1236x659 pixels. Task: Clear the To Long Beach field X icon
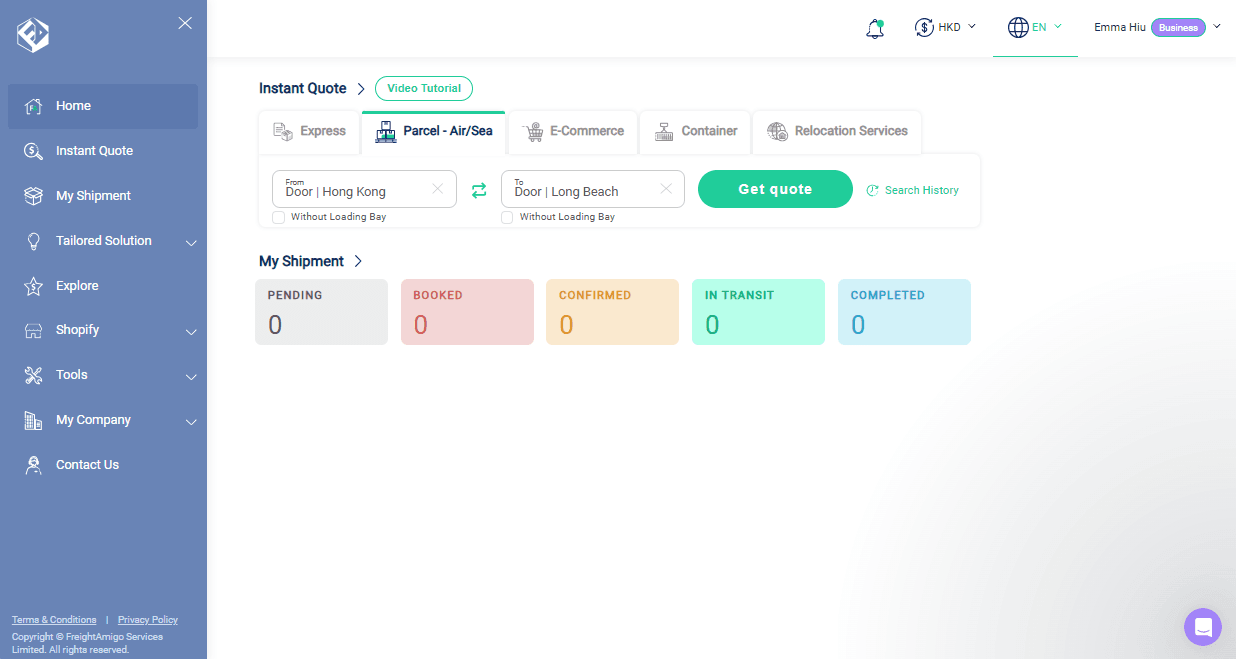coord(666,189)
